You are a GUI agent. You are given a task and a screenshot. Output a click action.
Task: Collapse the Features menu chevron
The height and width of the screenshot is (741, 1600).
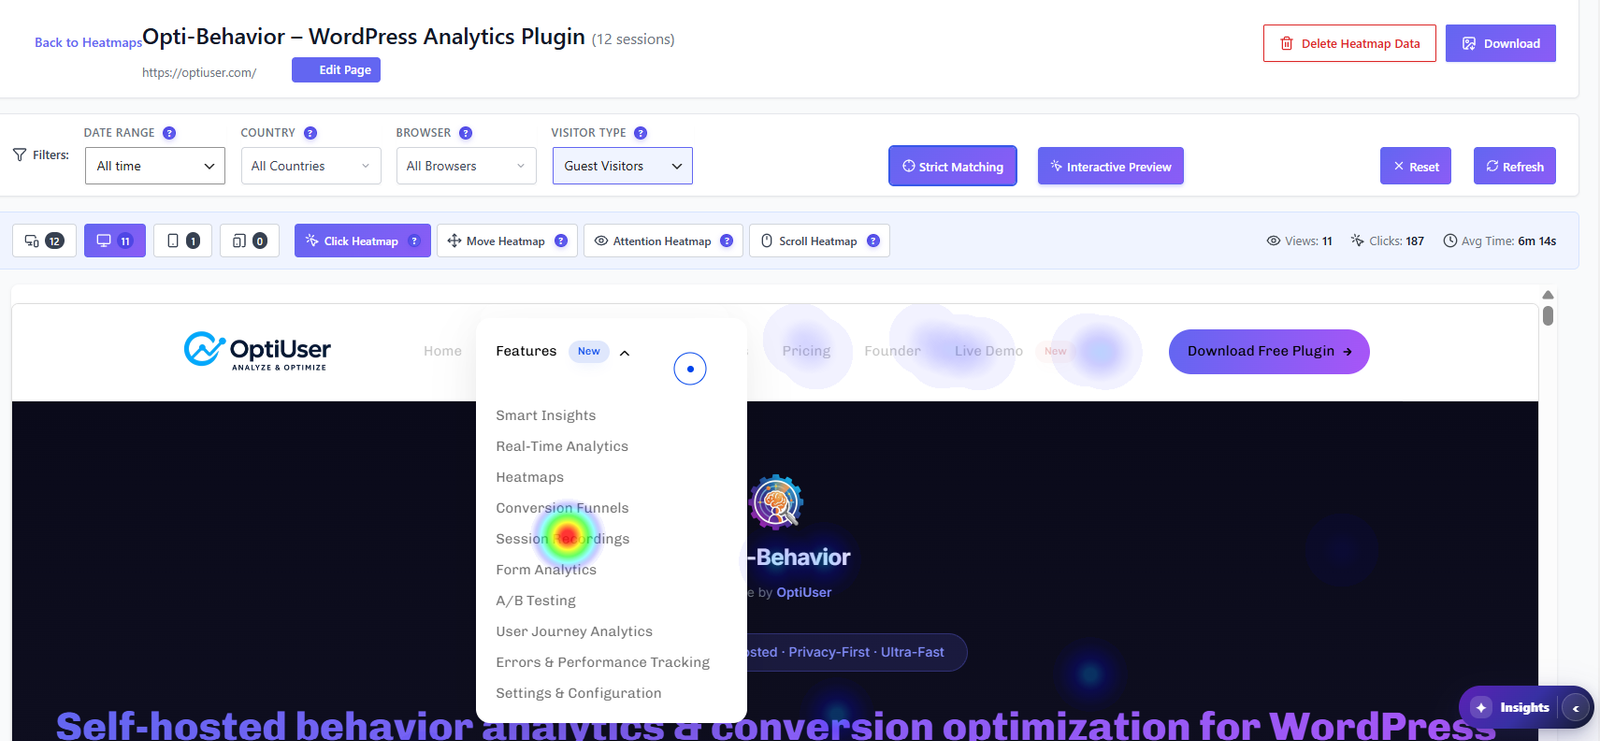(x=625, y=353)
